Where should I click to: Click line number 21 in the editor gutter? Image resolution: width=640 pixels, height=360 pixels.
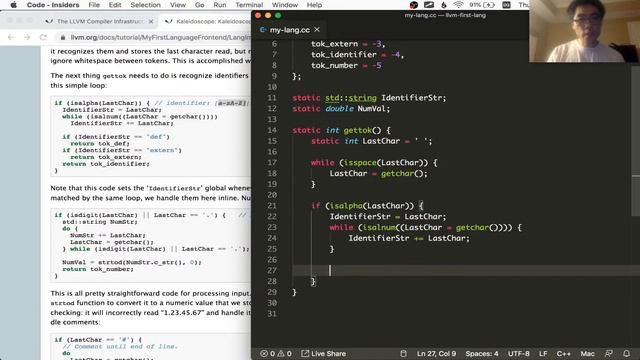click(272, 206)
